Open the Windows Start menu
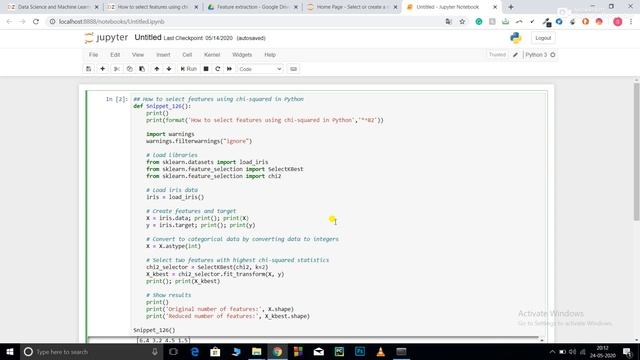Screen dimensions: 640x360 pyautogui.click(x=10, y=352)
